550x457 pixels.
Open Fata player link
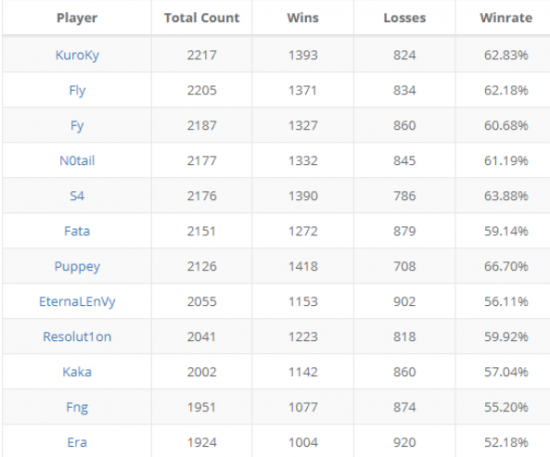point(77,231)
